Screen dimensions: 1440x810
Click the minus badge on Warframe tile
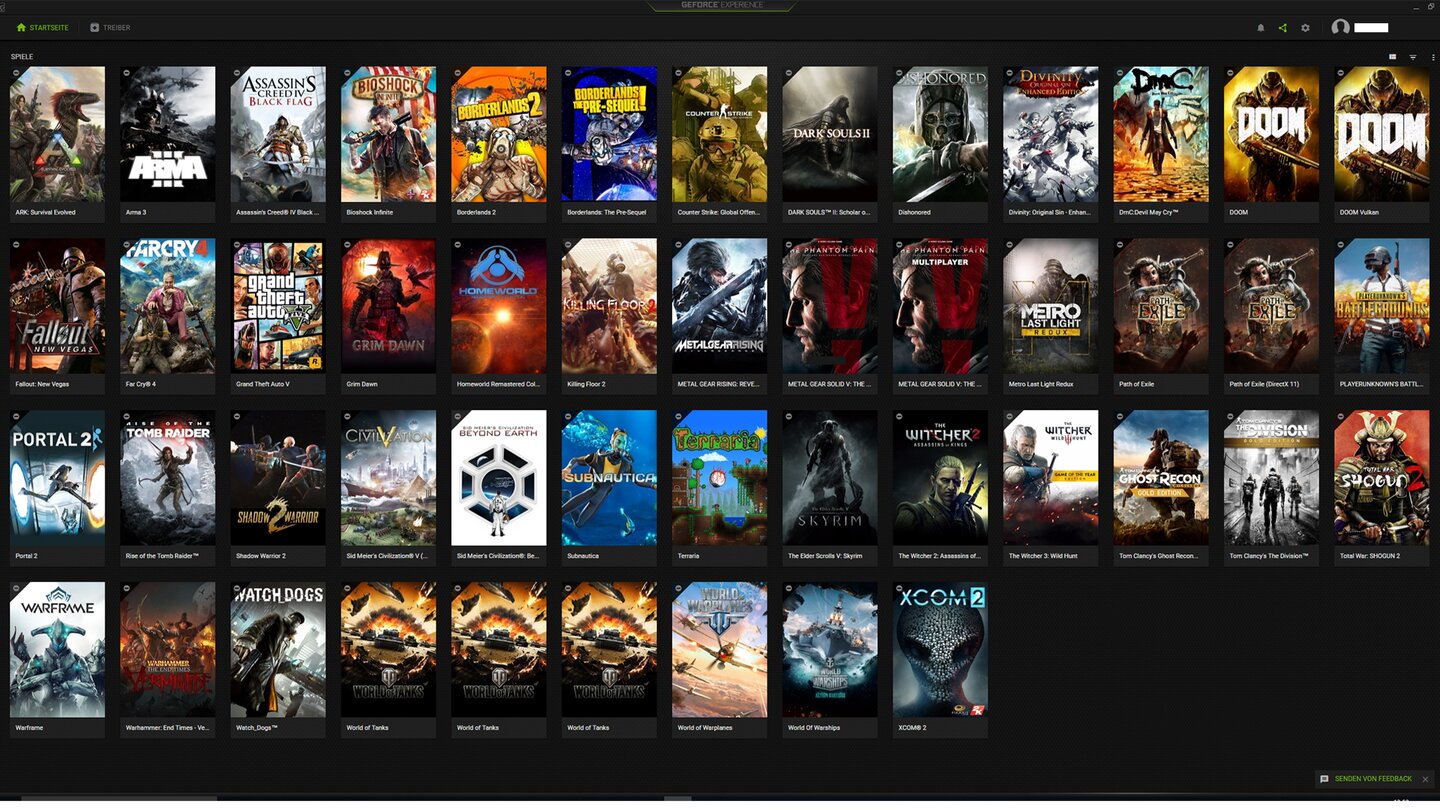coord(16,589)
